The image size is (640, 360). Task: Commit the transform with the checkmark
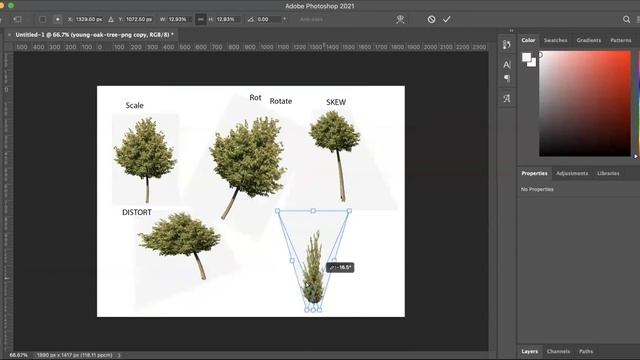point(447,19)
